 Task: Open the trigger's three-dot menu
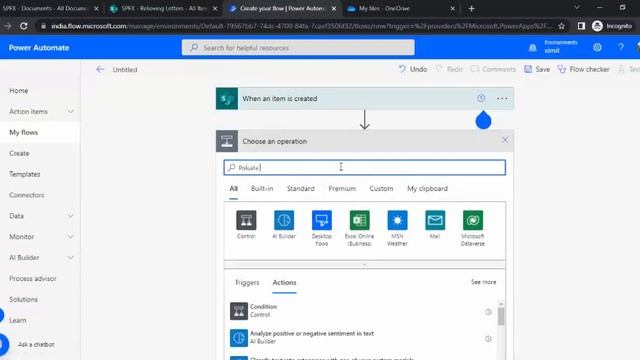(502, 98)
